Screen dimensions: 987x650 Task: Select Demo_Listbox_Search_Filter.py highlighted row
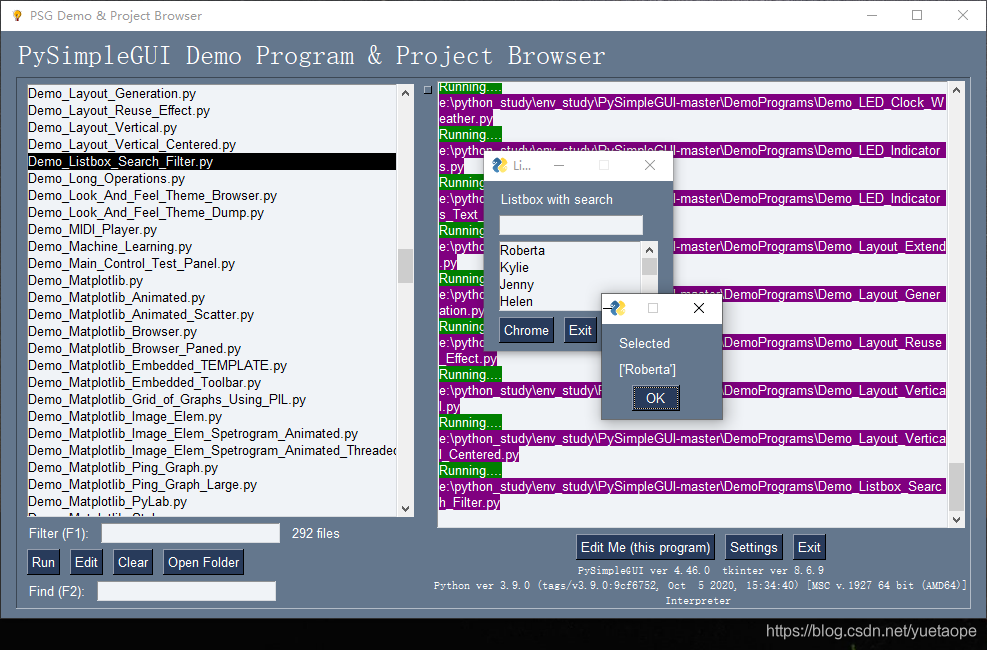(212, 162)
